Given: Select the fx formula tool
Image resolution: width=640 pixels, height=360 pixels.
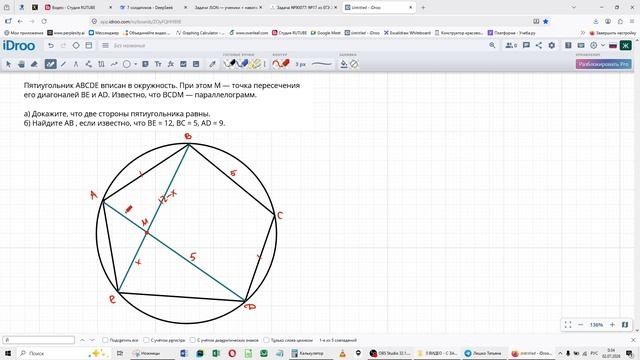Looking at the screenshot, I should (171, 64).
